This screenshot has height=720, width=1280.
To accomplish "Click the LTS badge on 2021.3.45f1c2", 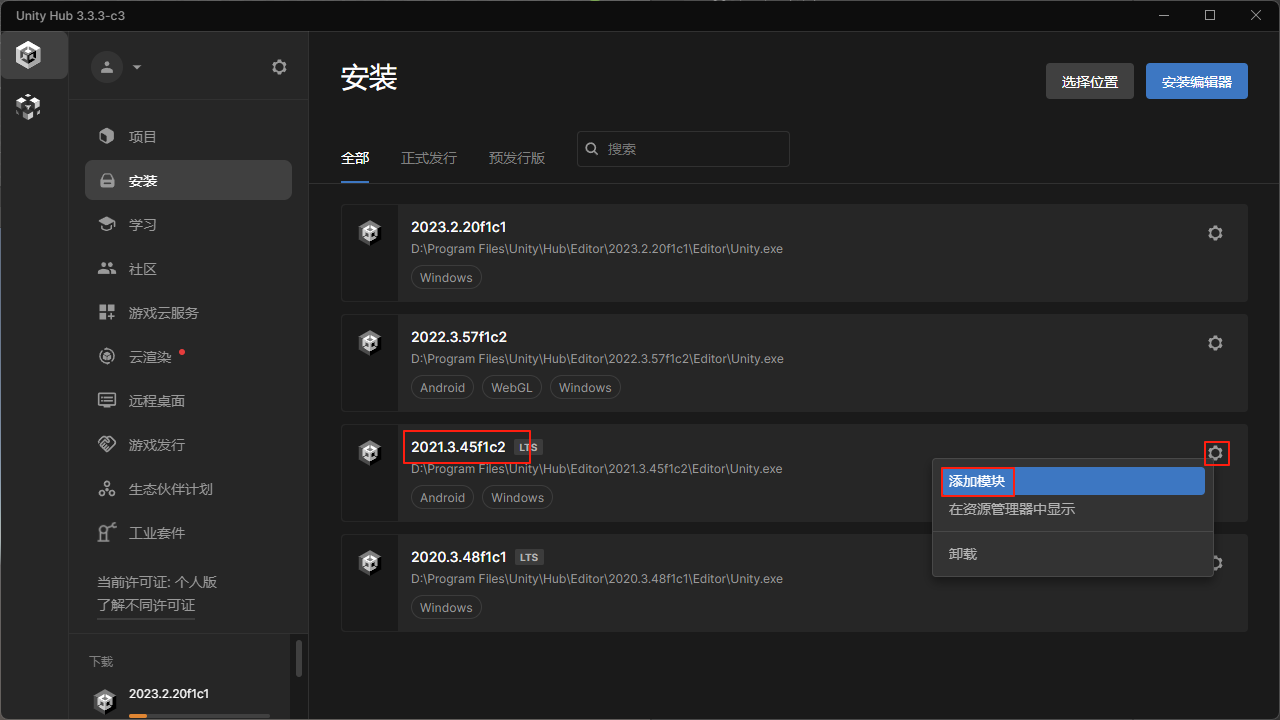I will pyautogui.click(x=528, y=447).
